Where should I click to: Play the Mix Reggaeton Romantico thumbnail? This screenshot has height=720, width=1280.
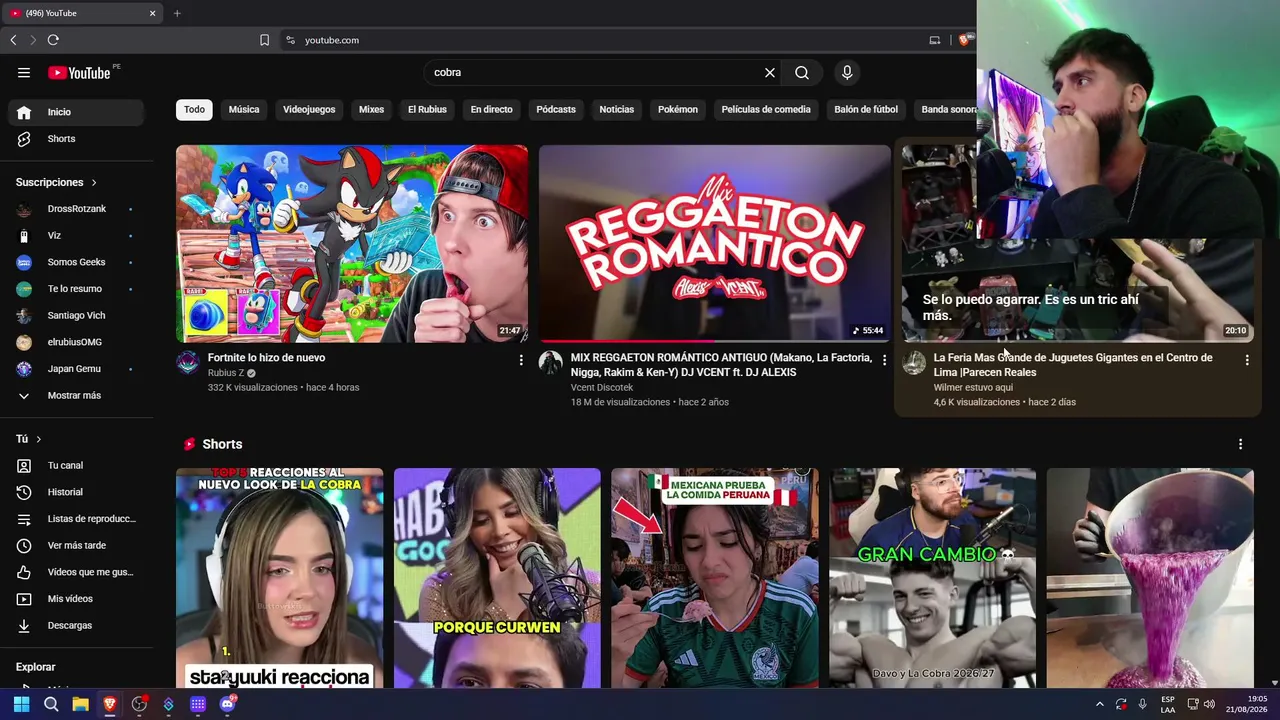(x=714, y=244)
